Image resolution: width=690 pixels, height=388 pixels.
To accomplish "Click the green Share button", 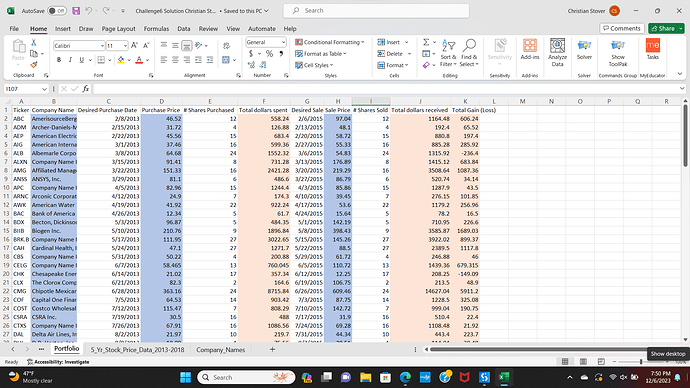I will 663,28.
